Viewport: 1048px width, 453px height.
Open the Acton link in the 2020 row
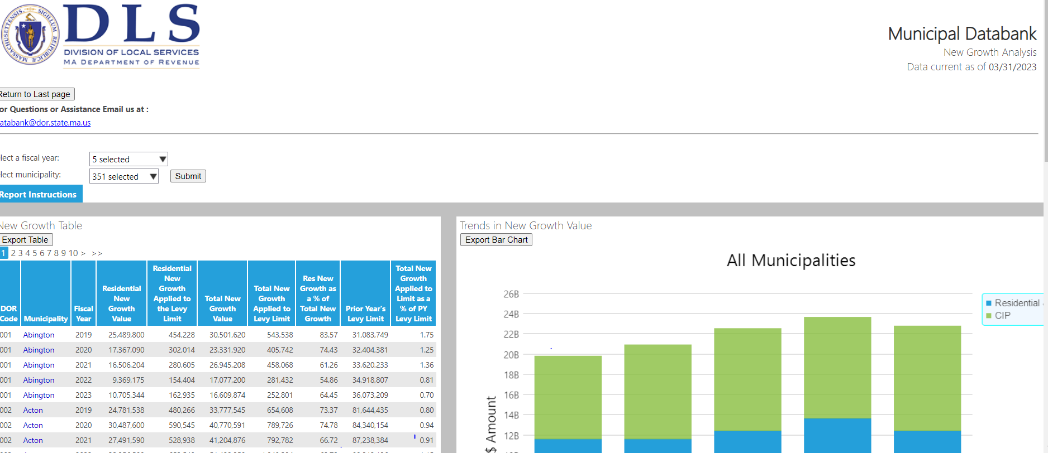coord(33,426)
